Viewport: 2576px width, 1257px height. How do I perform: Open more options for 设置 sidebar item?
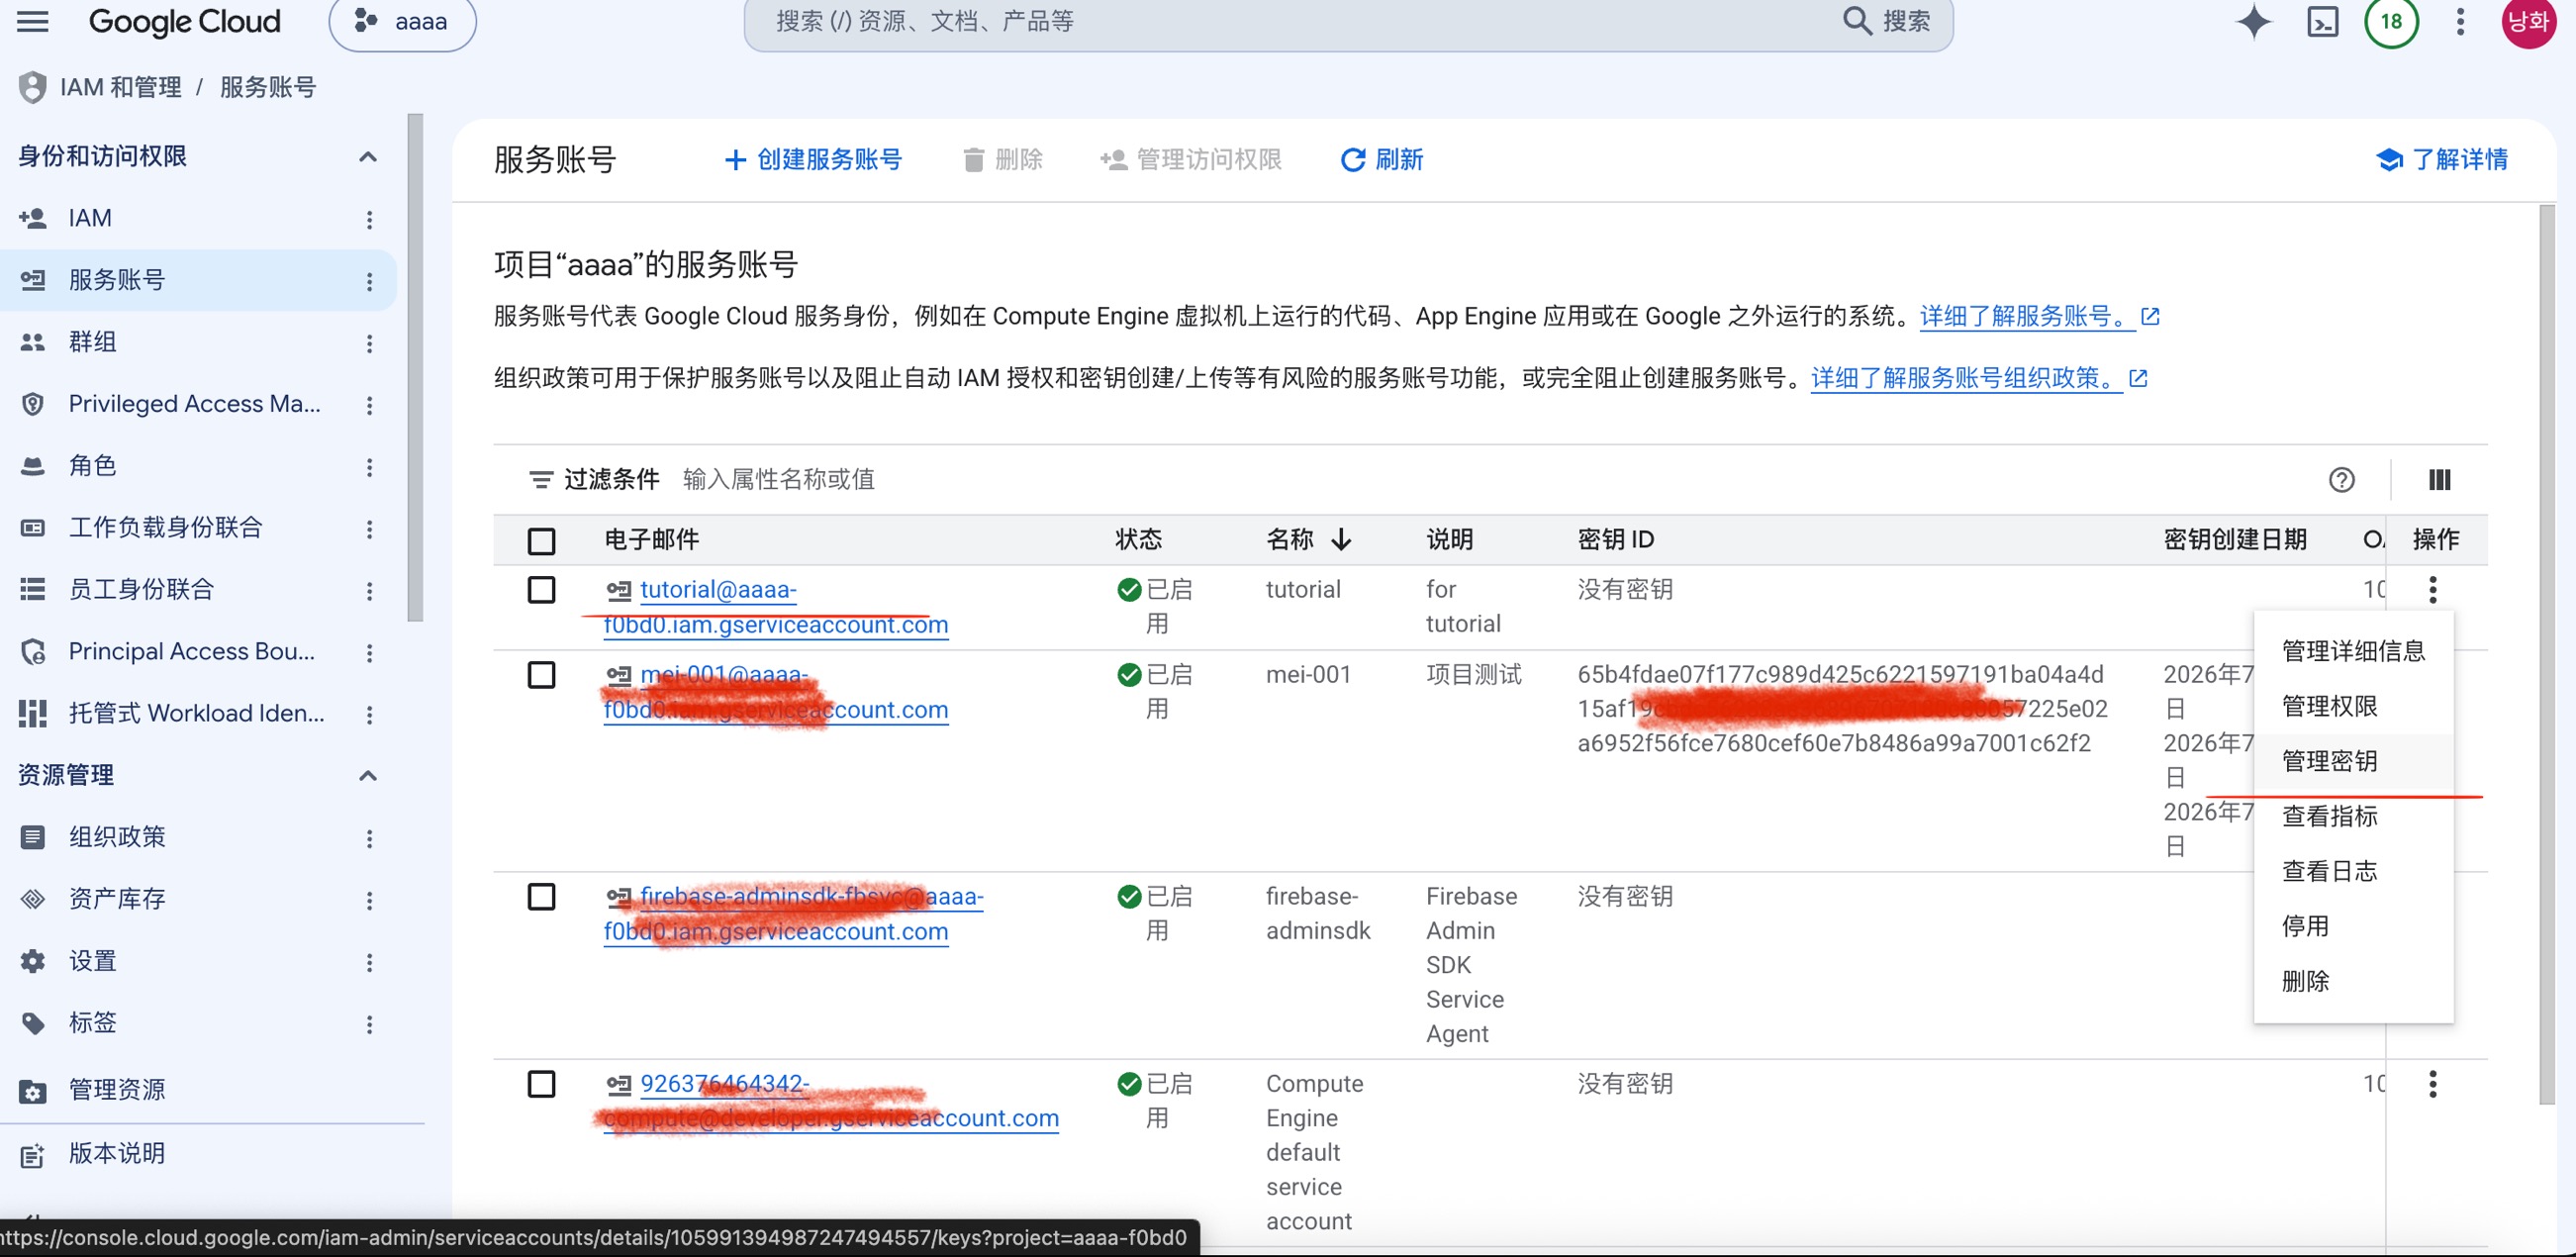click(369, 962)
